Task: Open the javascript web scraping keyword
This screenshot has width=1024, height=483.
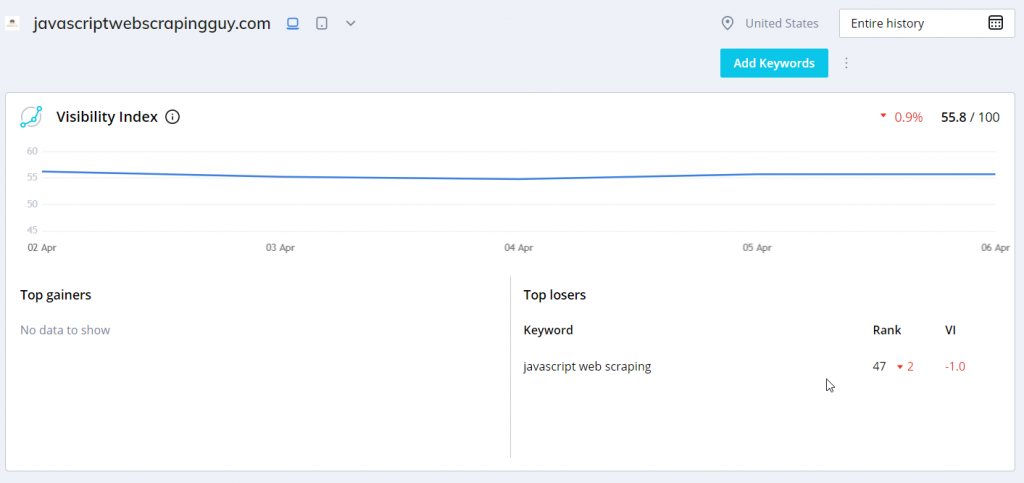Action: pyautogui.click(x=587, y=366)
